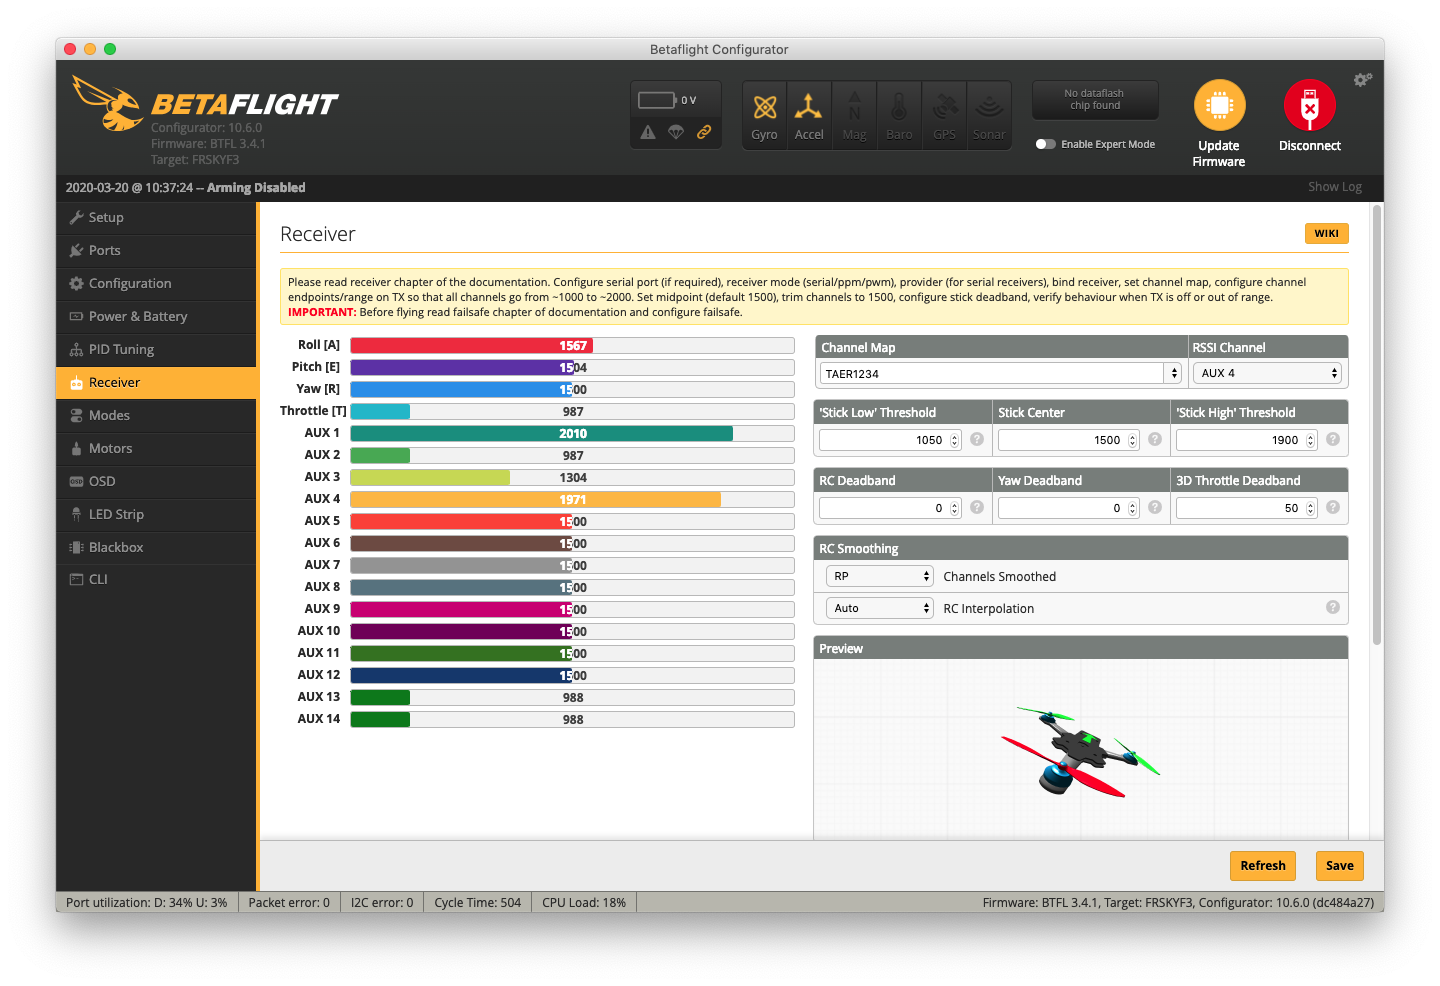Click the Baro sensor icon

click(899, 106)
